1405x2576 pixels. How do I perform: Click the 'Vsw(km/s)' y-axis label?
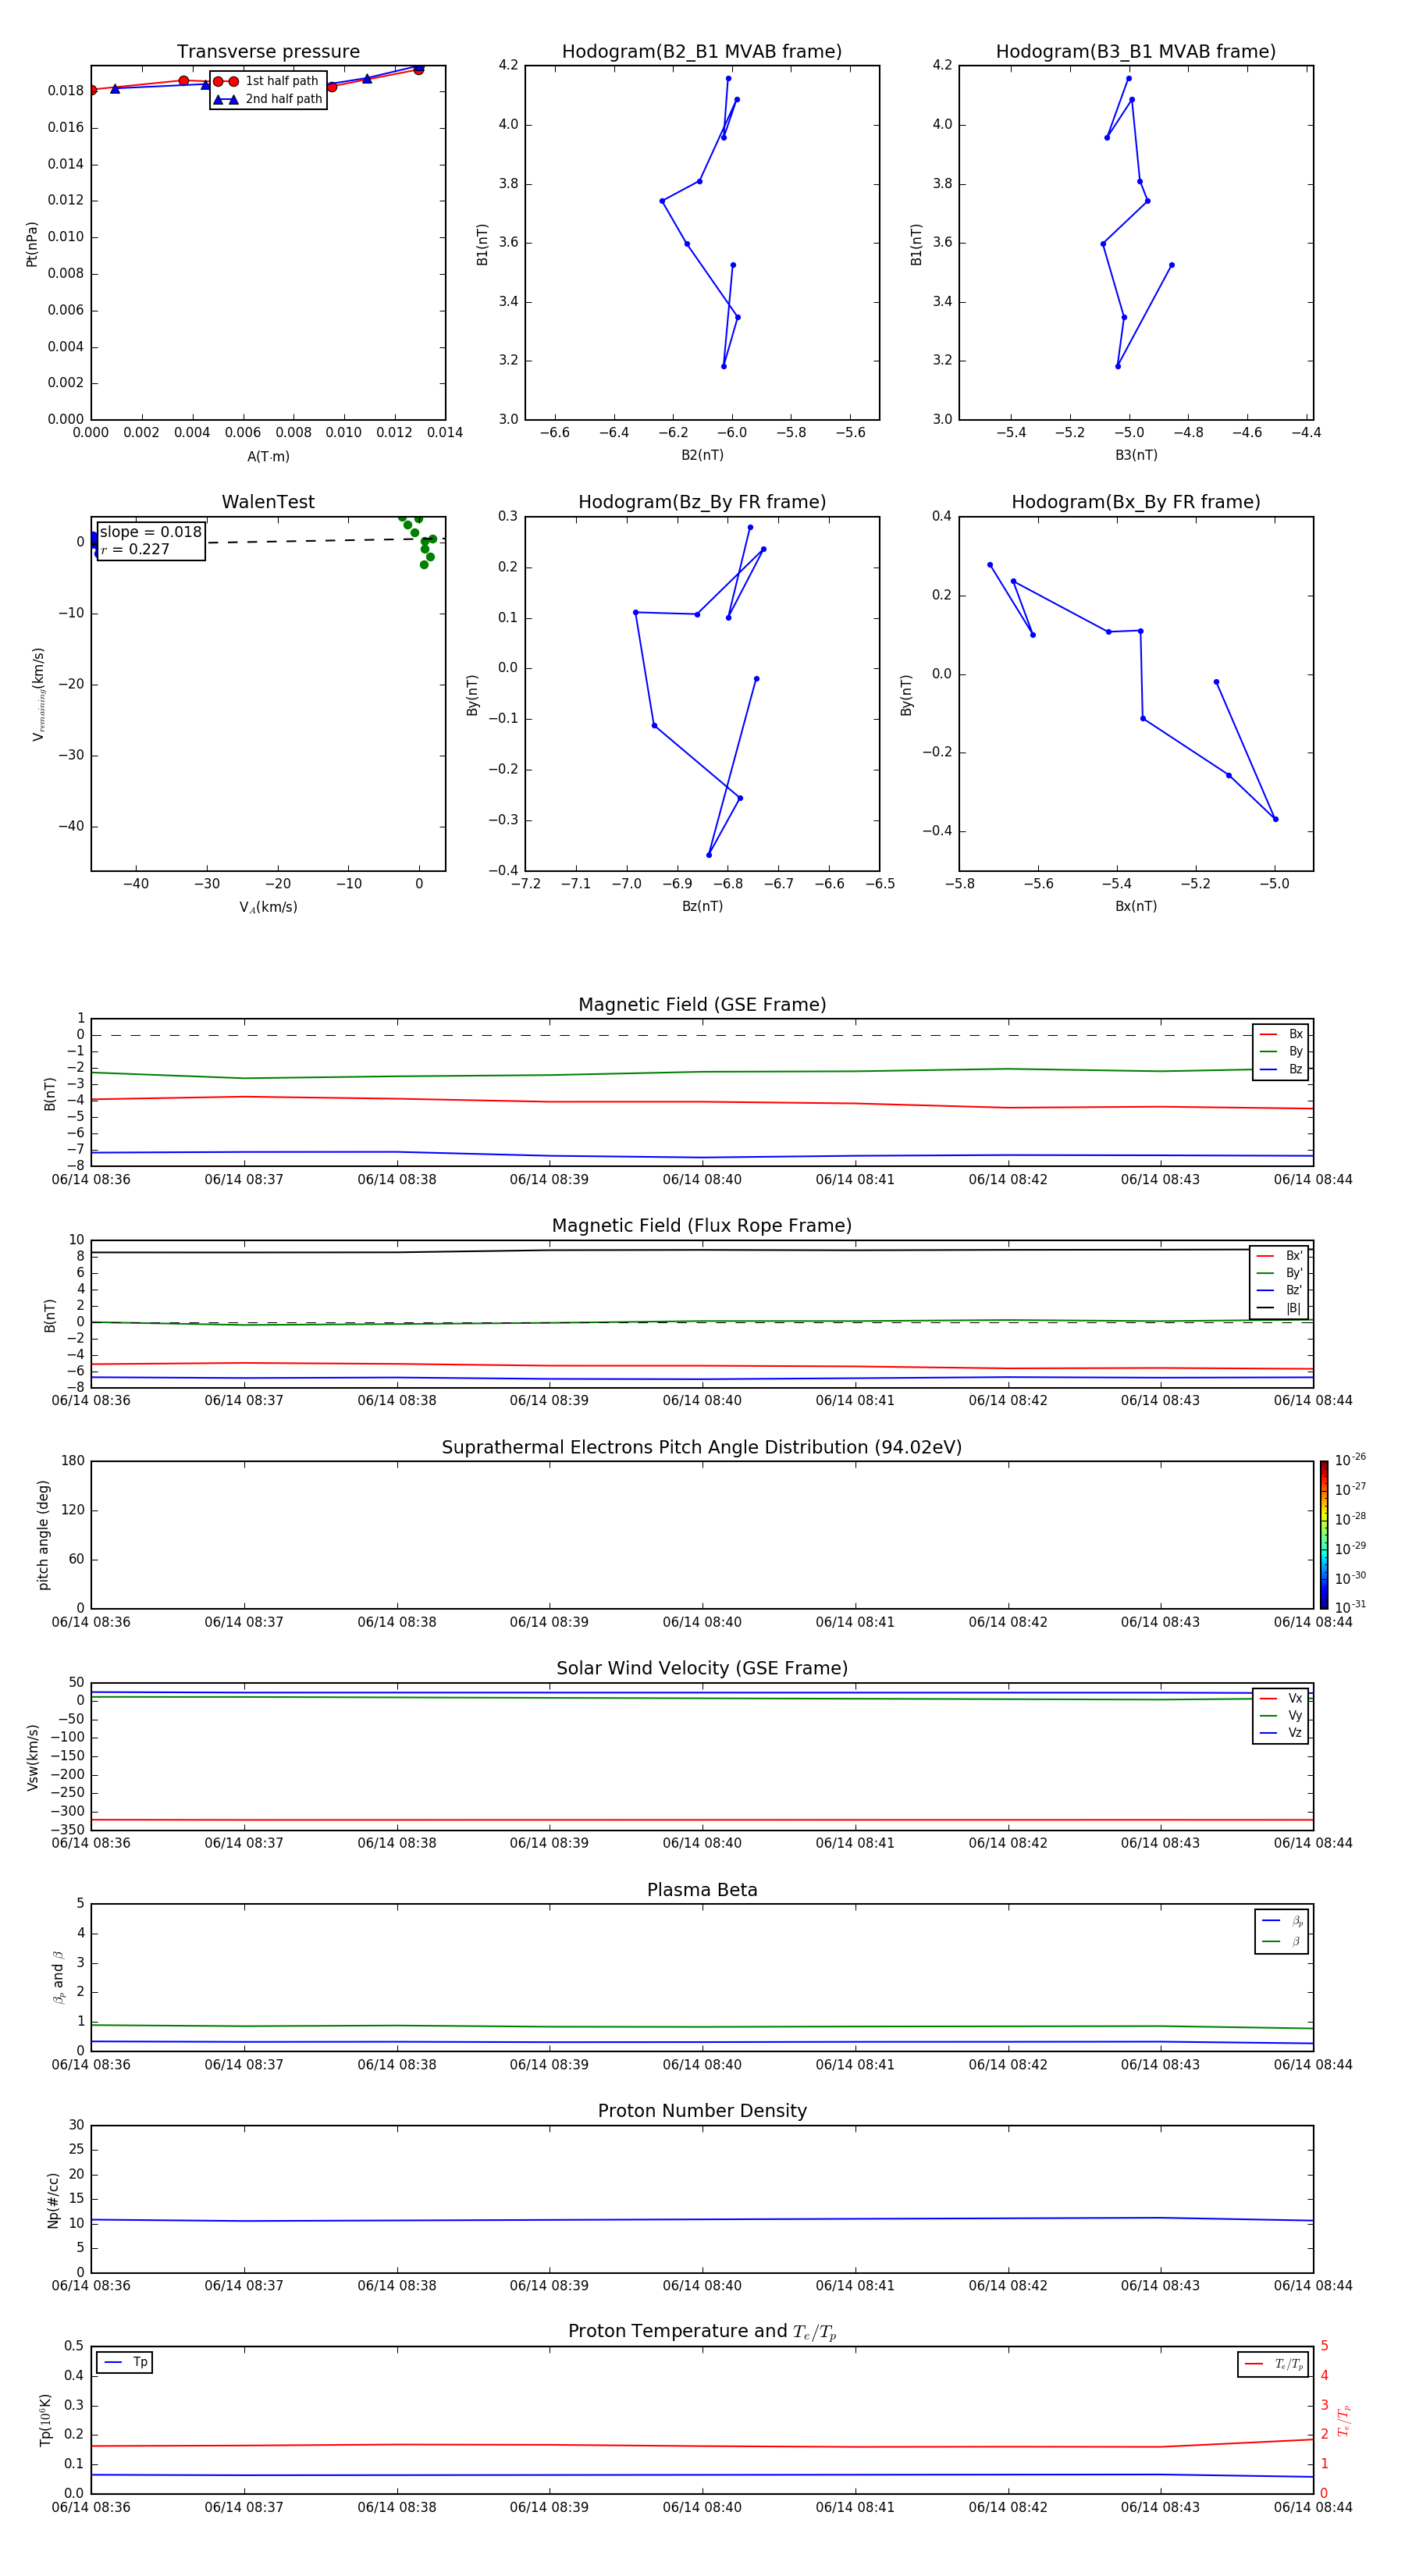(x=32, y=1757)
